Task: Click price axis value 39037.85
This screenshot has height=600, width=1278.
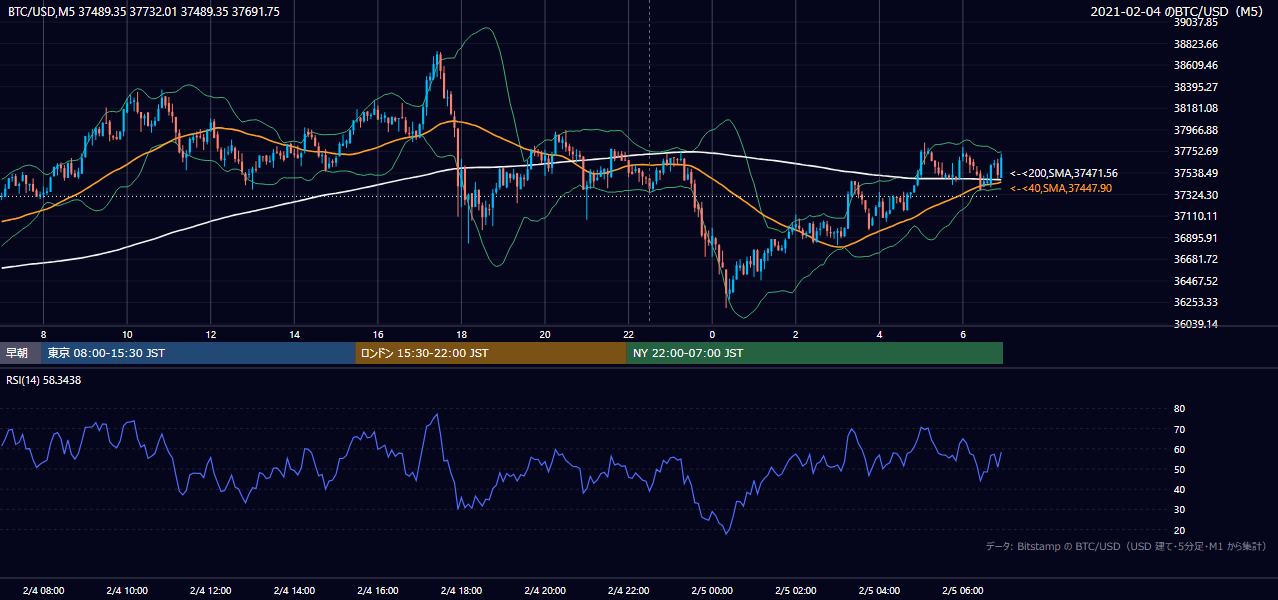Action: pyautogui.click(x=1195, y=22)
